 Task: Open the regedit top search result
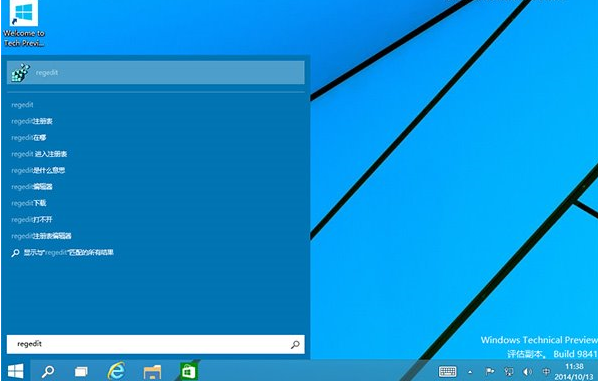tap(156, 72)
